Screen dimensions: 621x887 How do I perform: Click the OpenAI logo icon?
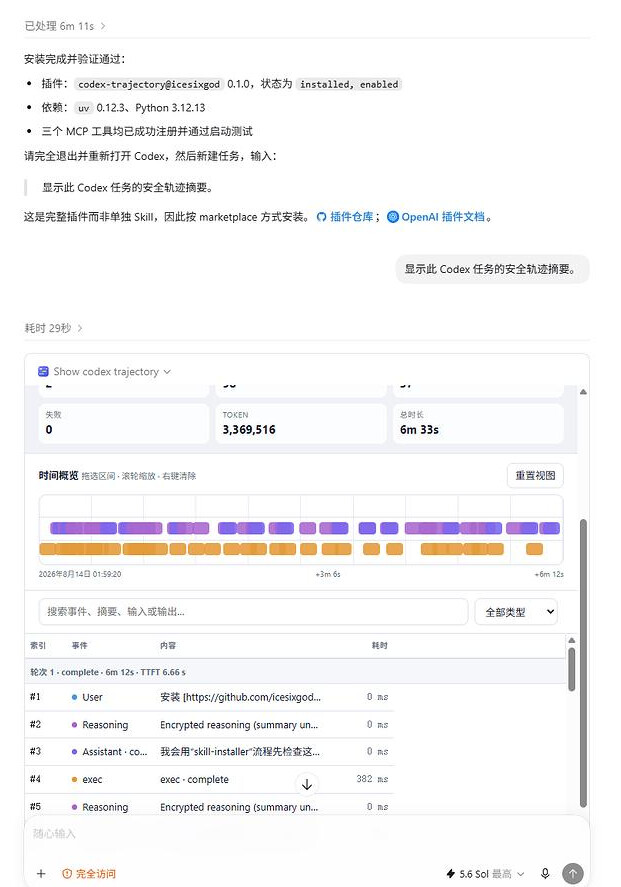point(393,217)
